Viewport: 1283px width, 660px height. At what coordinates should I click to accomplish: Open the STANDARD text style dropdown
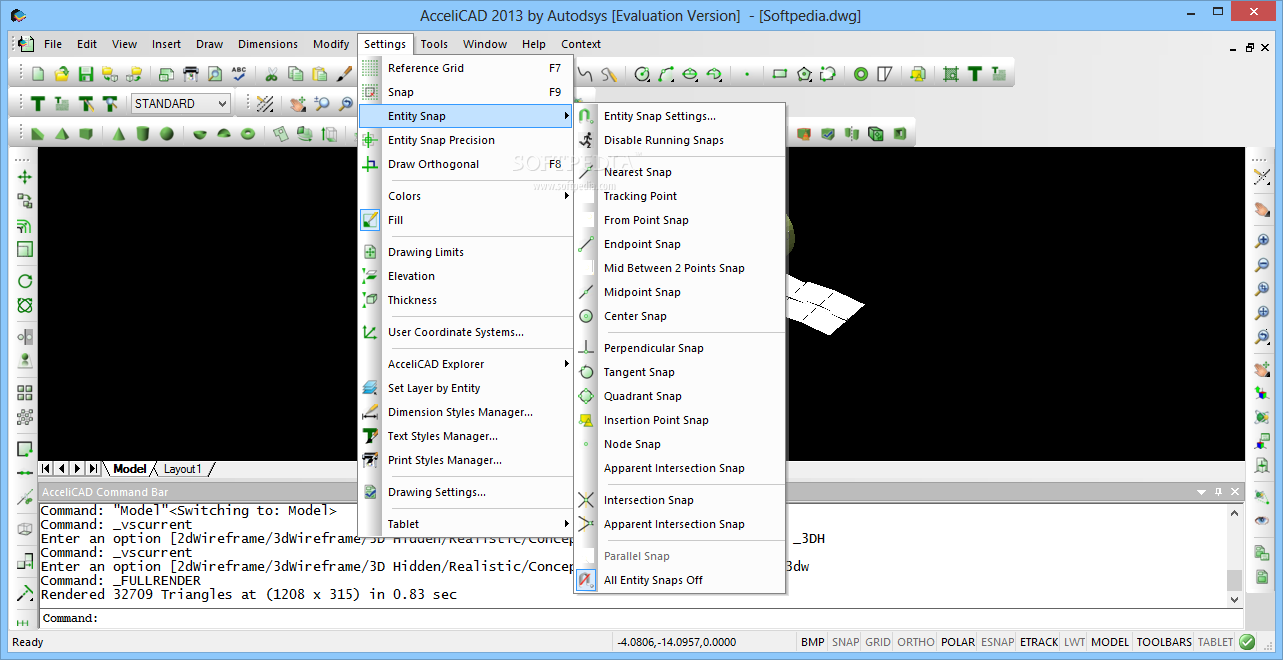point(181,104)
